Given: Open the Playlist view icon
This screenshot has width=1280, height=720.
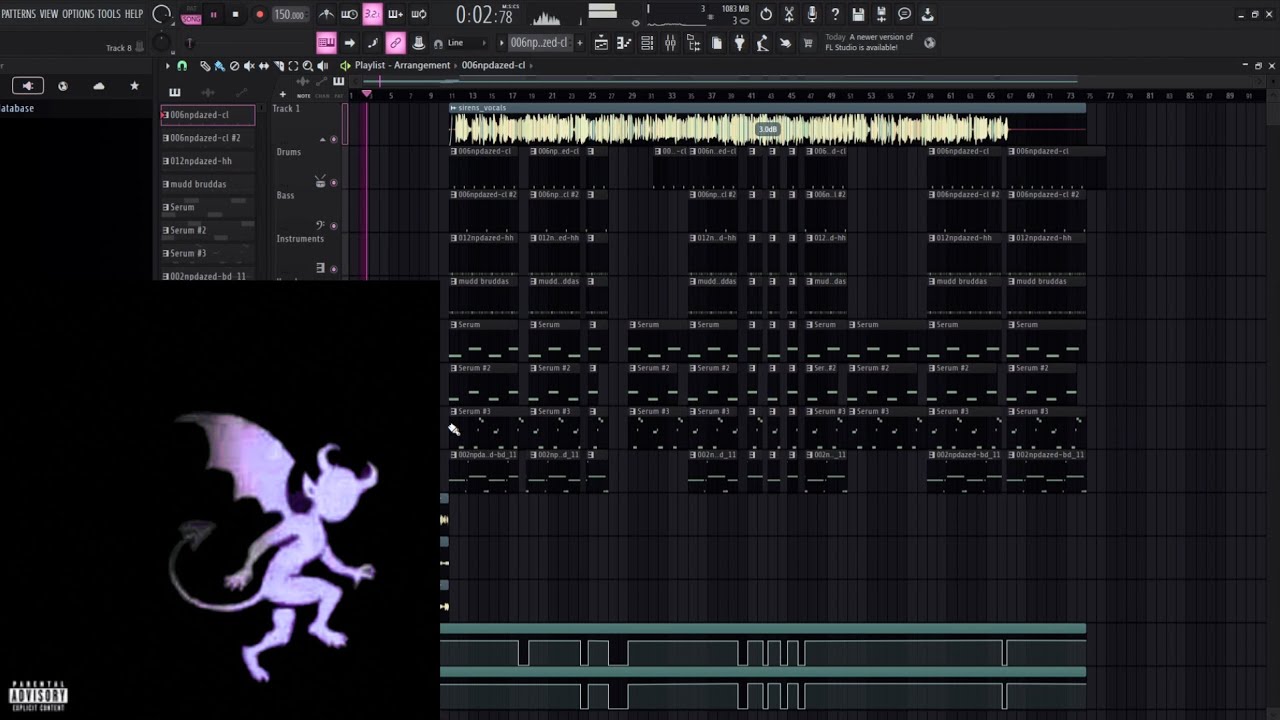Looking at the screenshot, I should pyautogui.click(x=601, y=43).
